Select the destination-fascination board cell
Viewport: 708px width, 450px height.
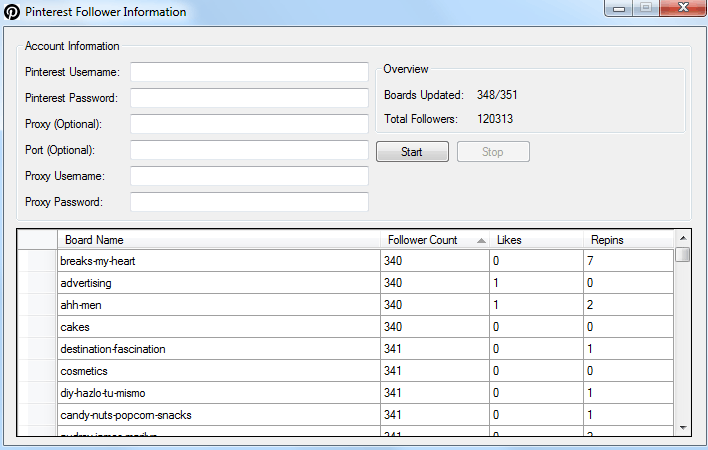[x=219, y=349]
